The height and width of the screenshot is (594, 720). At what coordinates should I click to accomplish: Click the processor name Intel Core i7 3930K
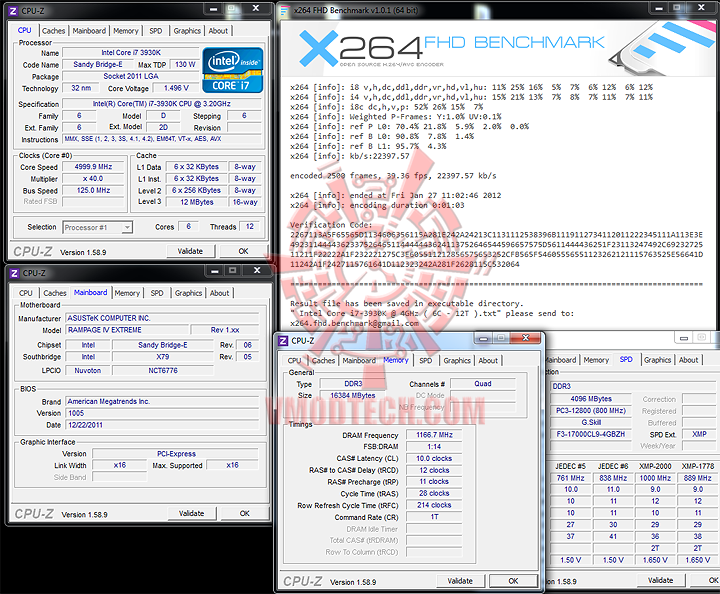(131, 53)
